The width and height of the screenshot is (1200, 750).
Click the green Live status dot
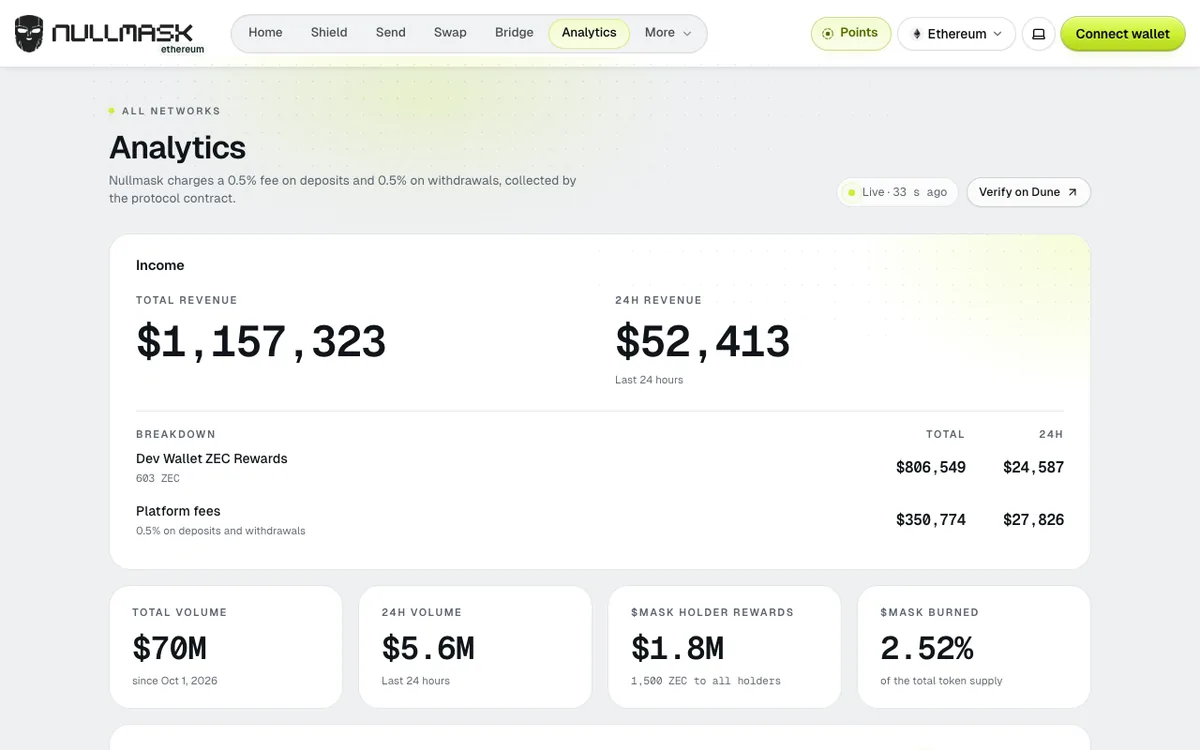[x=851, y=192]
